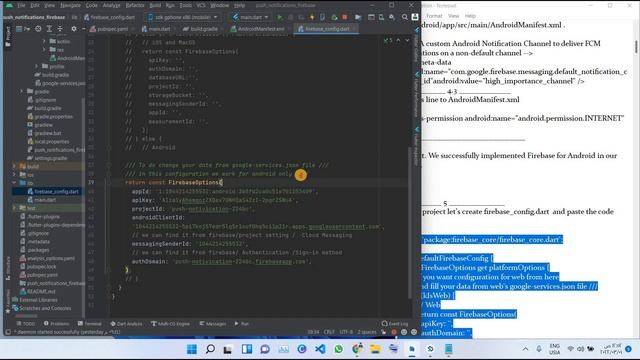Open Help menu in Notepad
This screenshot has height=360, width=640.
pyautogui.click(x=470, y=16)
